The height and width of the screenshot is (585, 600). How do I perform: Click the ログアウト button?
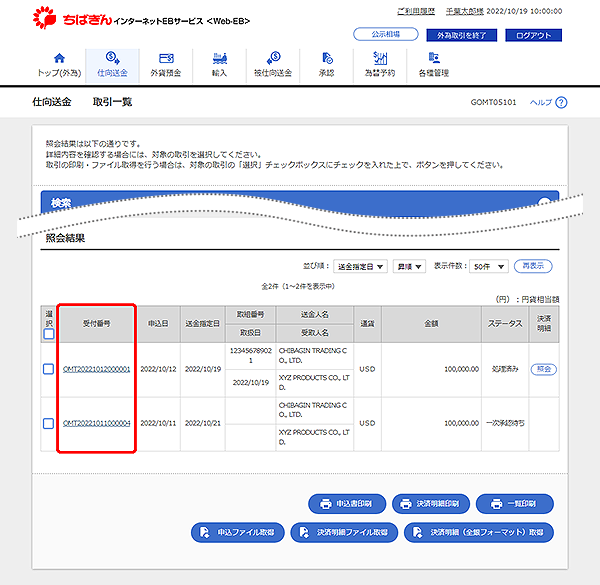[533, 35]
